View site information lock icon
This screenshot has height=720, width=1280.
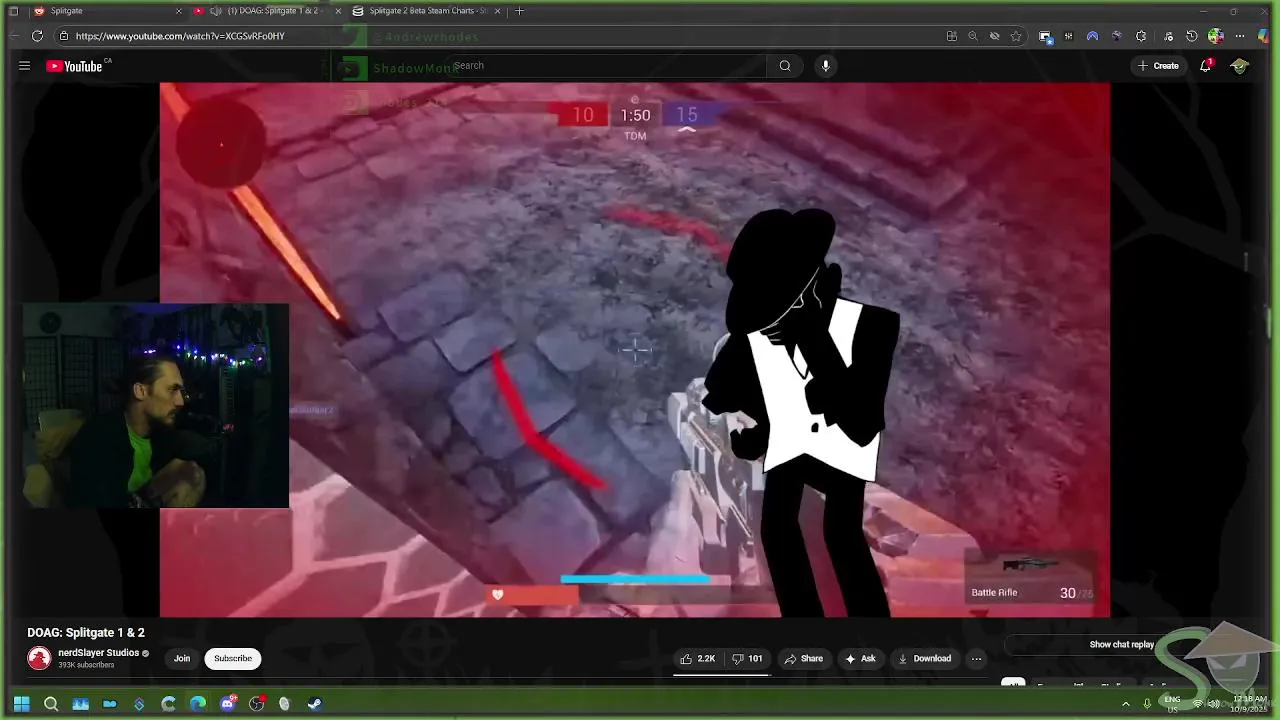coord(64,36)
